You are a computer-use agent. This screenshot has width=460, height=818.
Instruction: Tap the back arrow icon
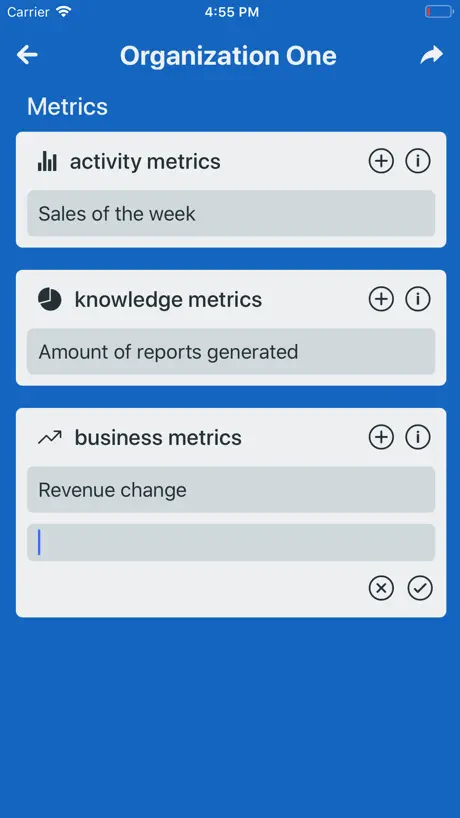click(x=27, y=55)
